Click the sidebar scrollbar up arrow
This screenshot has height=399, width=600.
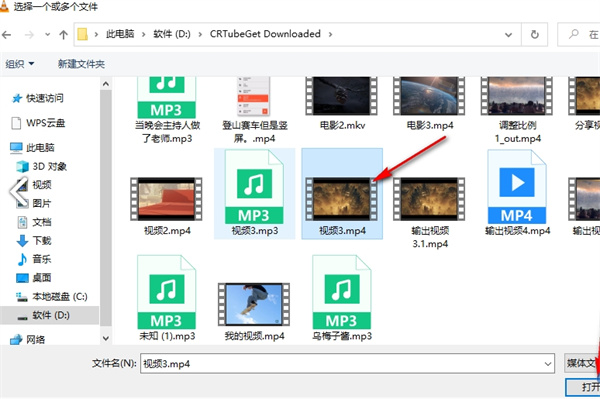pyautogui.click(x=106, y=83)
